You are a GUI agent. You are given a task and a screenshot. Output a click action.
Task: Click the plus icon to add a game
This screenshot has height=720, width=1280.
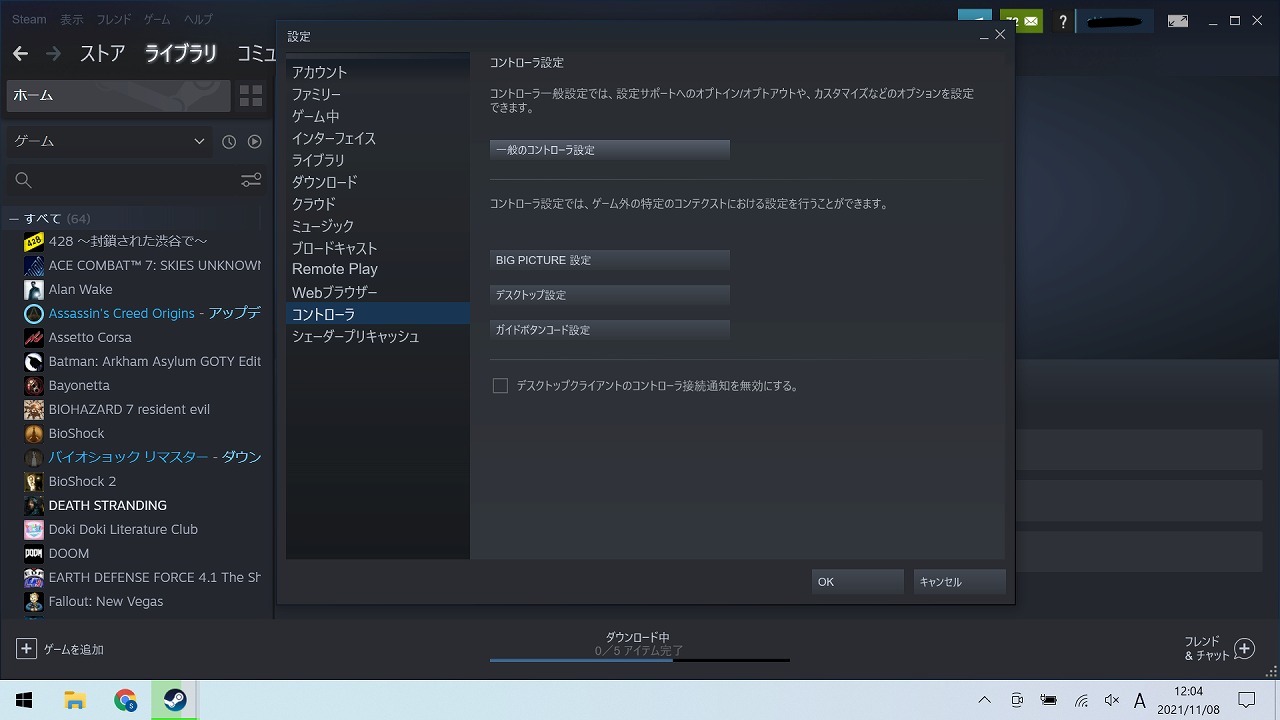pos(26,649)
